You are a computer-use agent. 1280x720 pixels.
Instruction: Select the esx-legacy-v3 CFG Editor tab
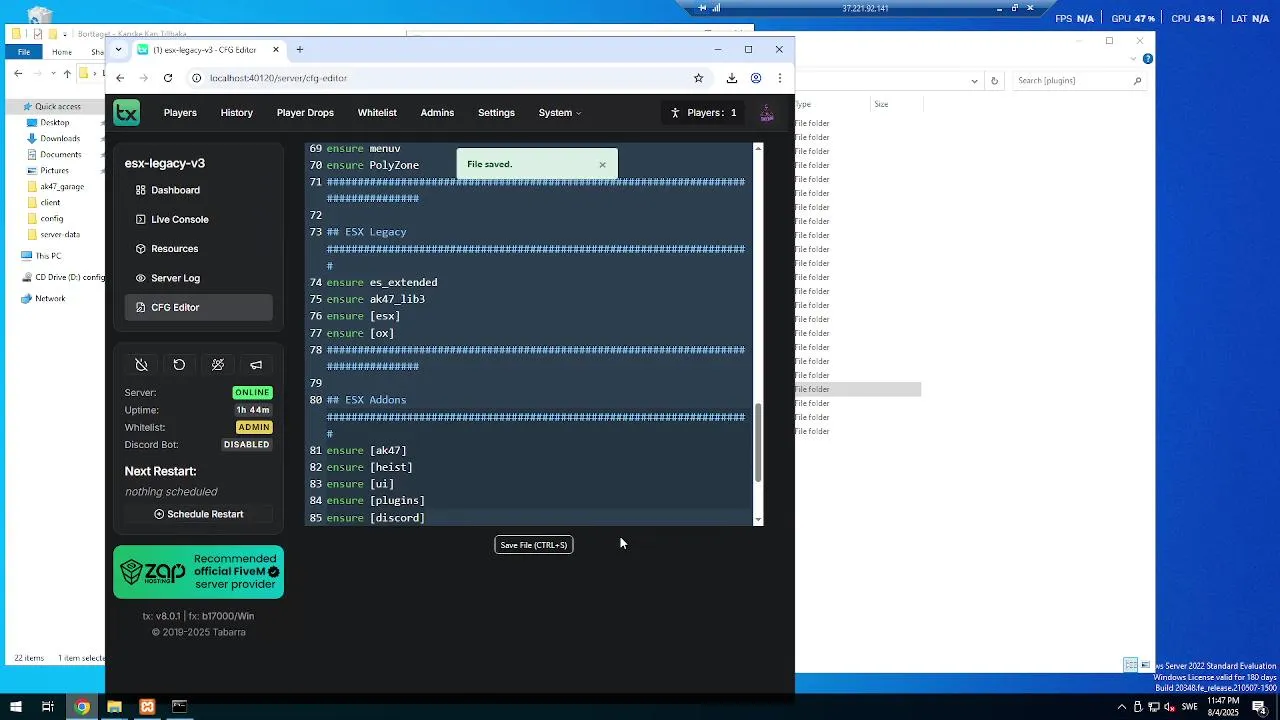click(208, 50)
